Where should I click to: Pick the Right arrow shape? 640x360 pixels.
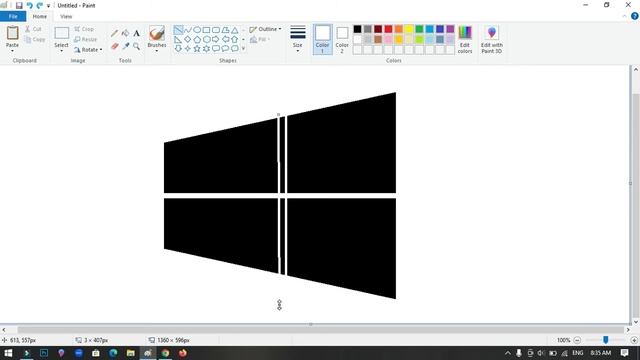click(x=216, y=39)
